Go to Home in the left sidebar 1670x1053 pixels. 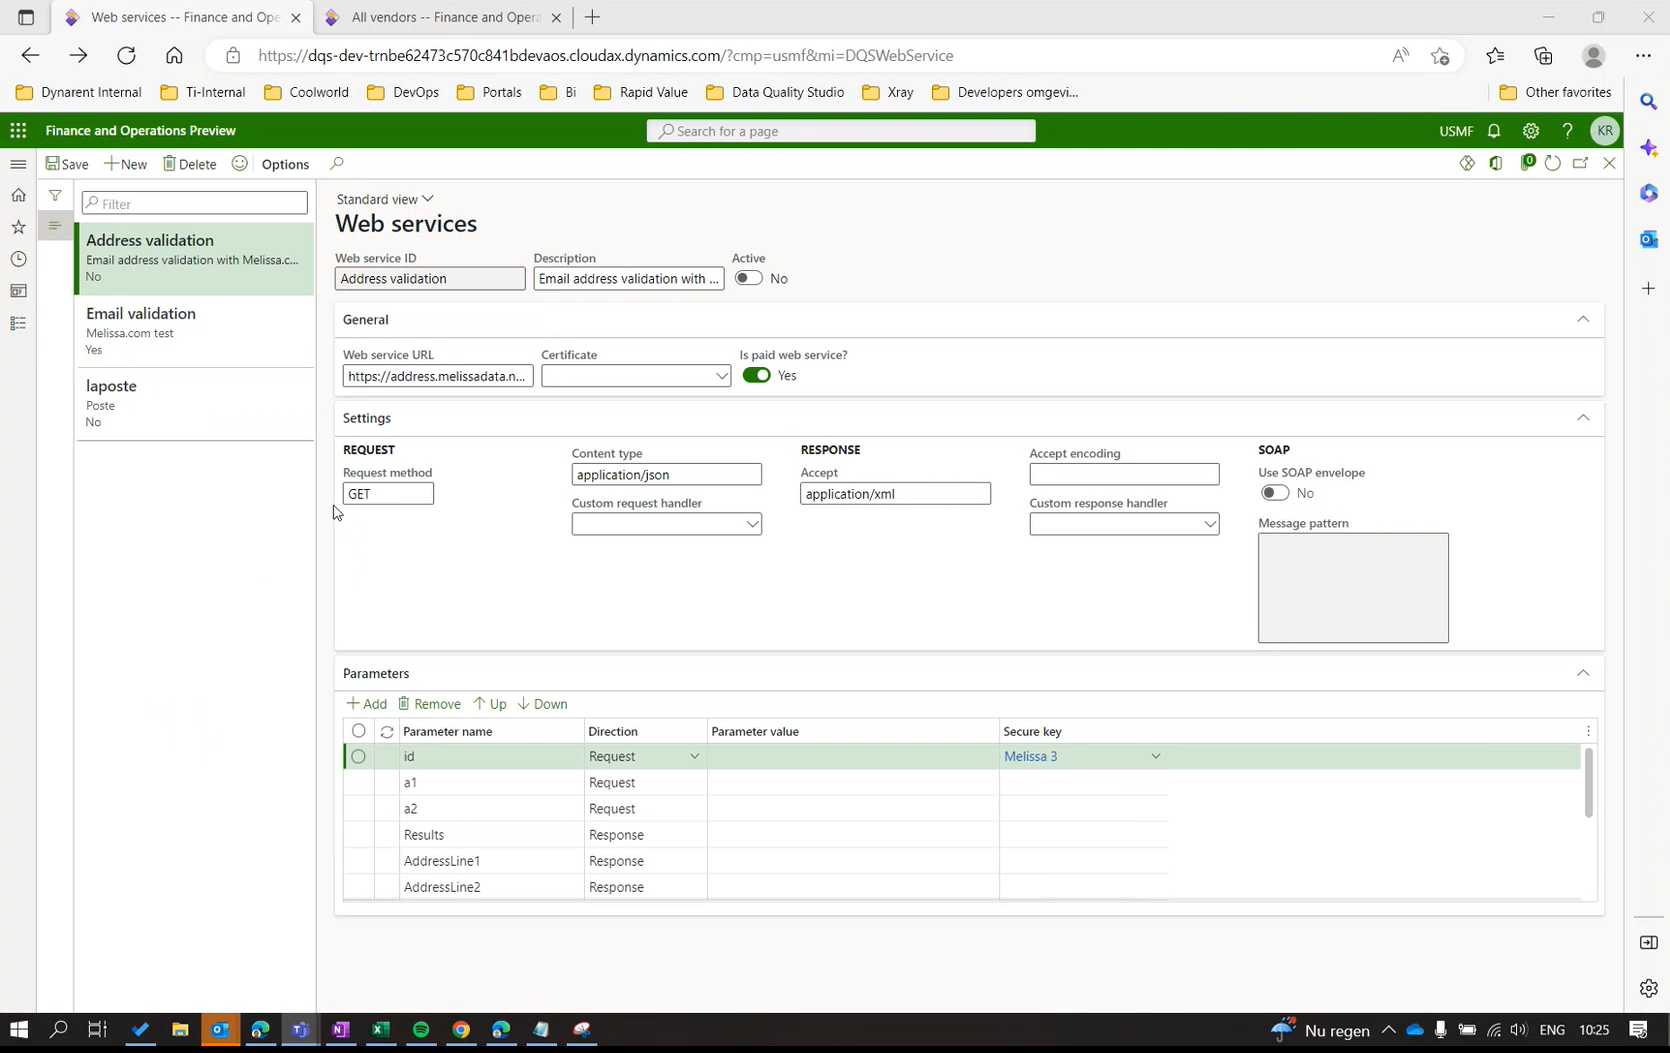click(x=18, y=195)
